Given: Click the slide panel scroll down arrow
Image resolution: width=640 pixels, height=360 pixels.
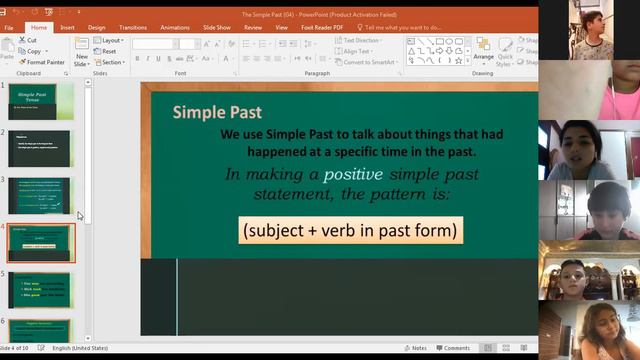Looking at the screenshot, I should tap(88, 338).
